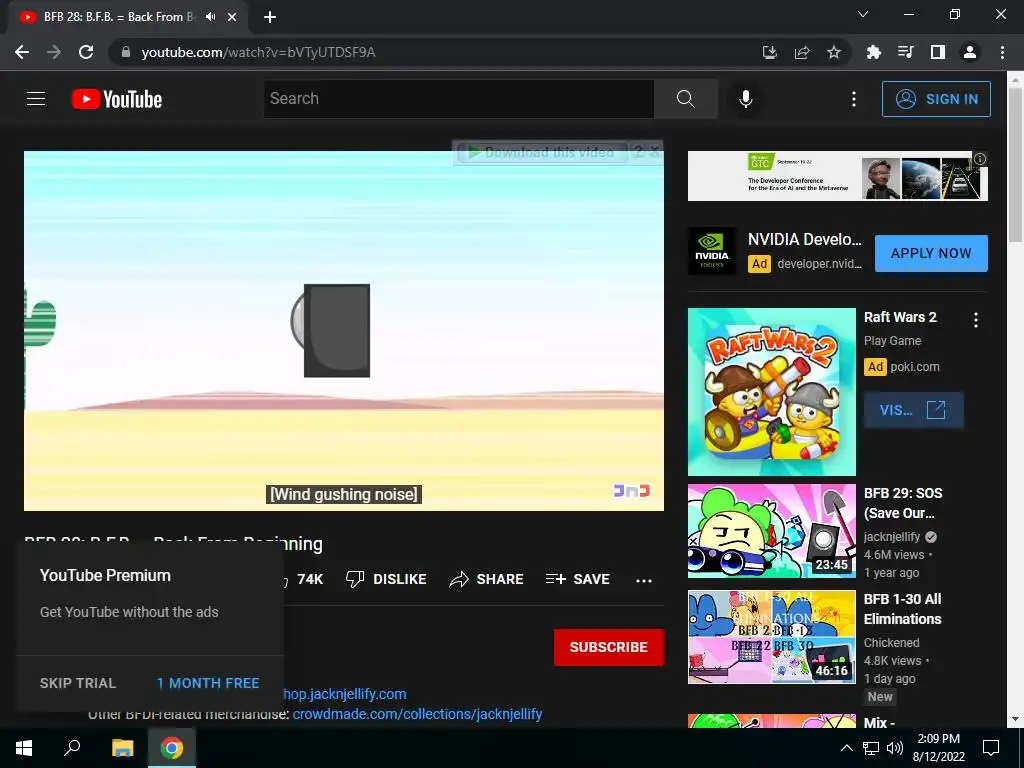1024x768 pixels.
Task: Expand the tab search chevron
Action: [863, 14]
